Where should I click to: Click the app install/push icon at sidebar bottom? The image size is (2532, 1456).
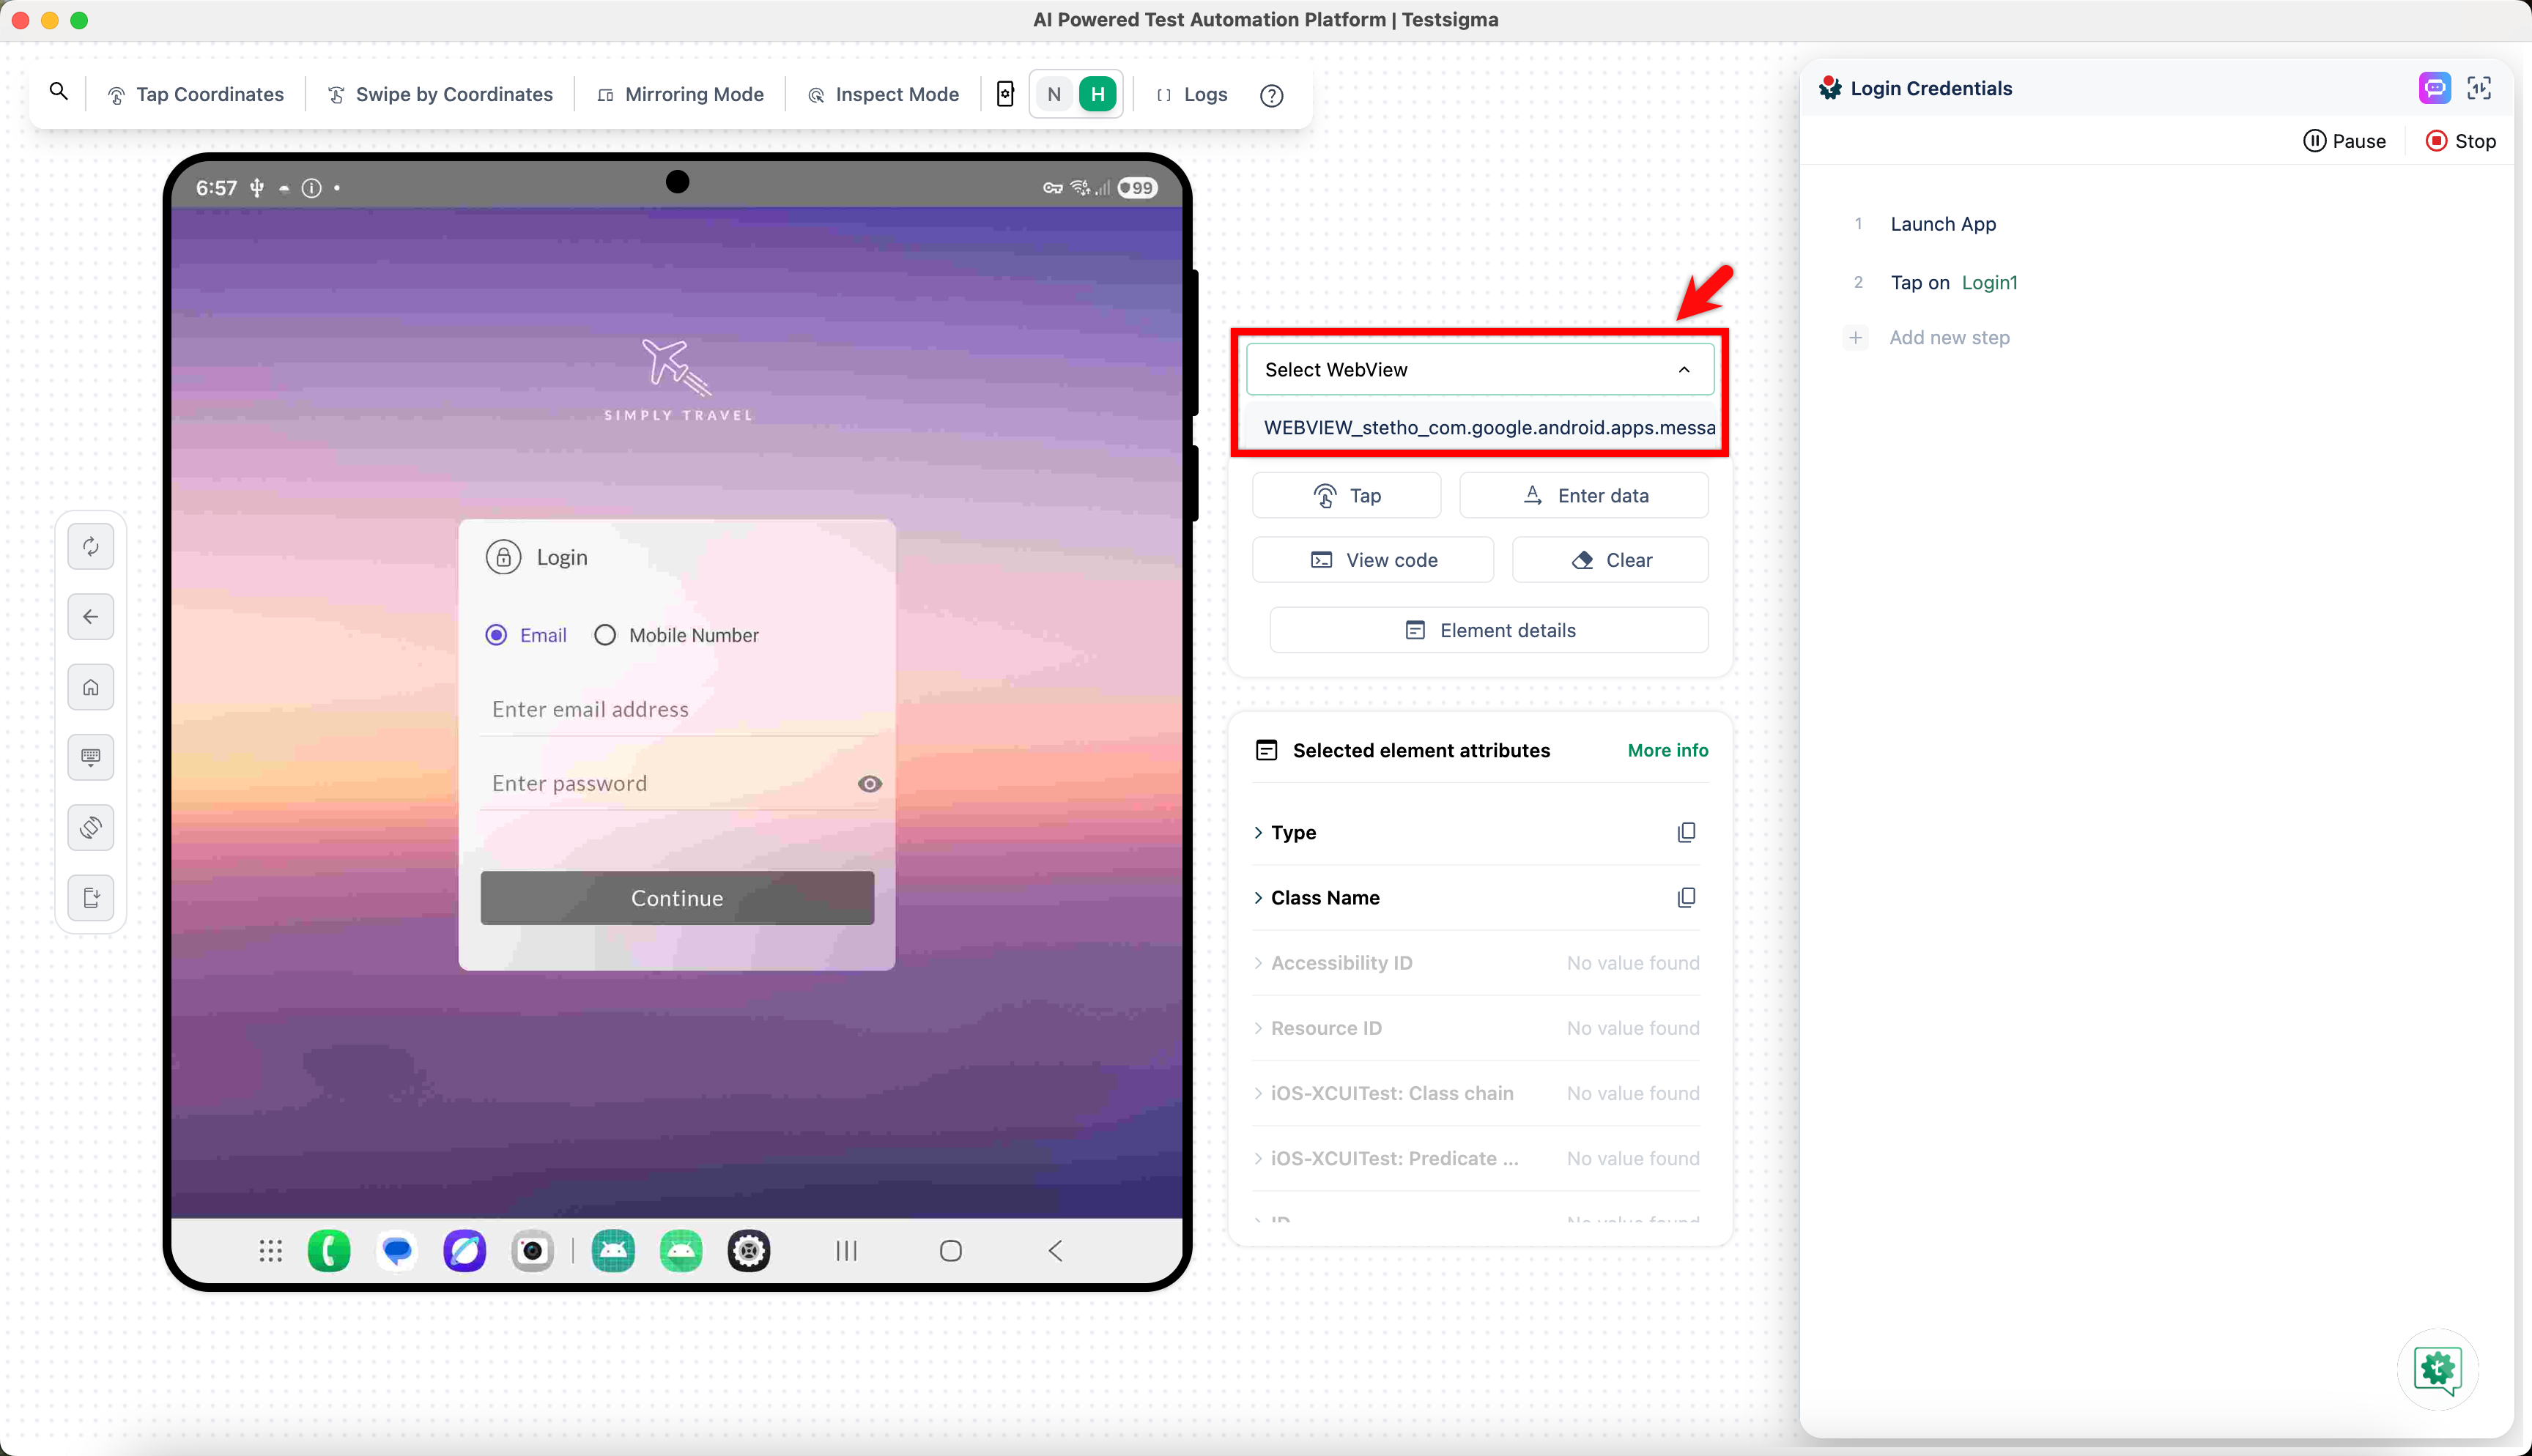tap(91, 897)
